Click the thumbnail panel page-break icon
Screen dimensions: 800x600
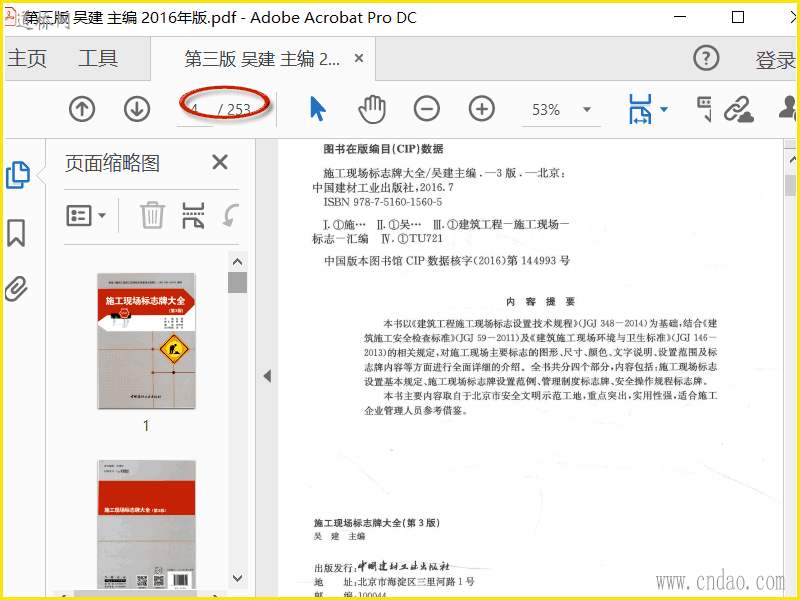point(193,215)
